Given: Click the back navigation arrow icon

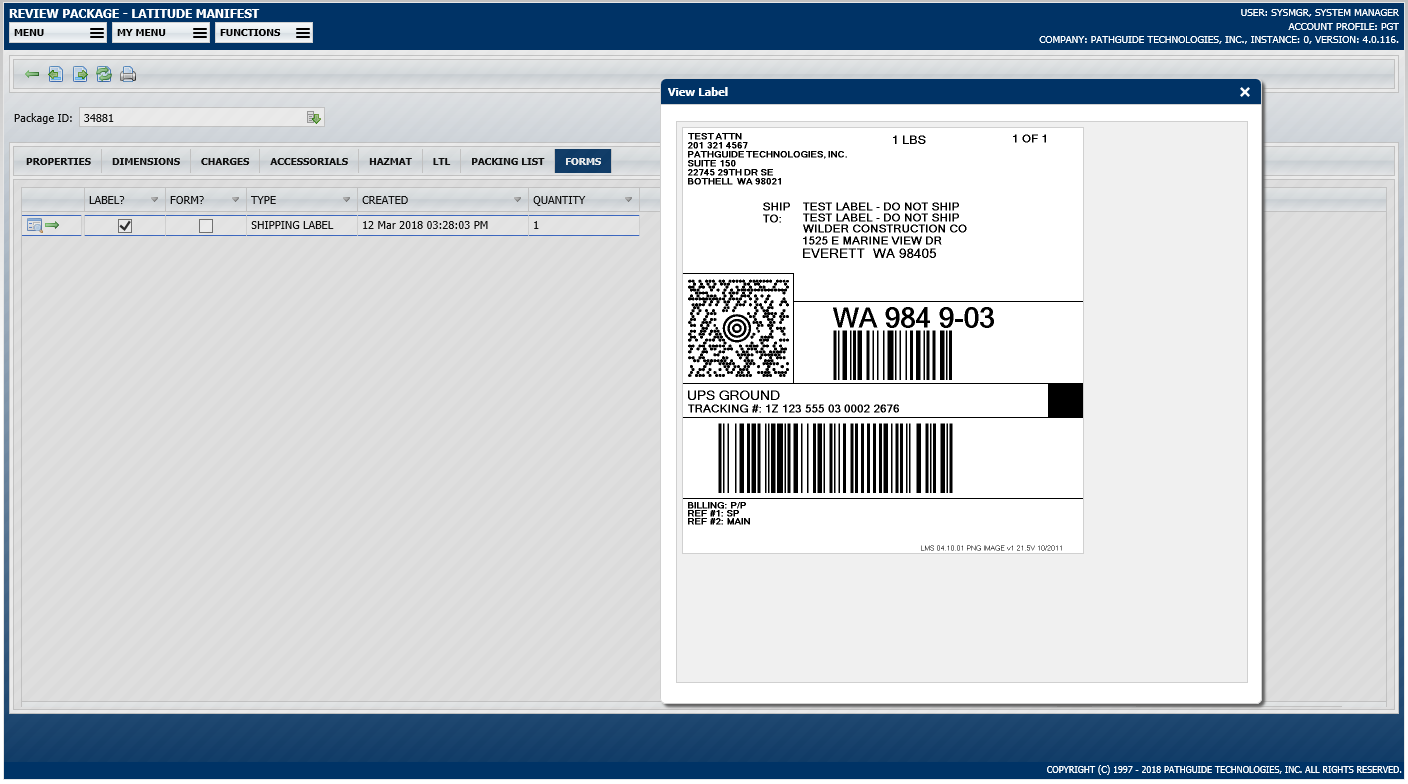Looking at the screenshot, I should (x=32, y=74).
